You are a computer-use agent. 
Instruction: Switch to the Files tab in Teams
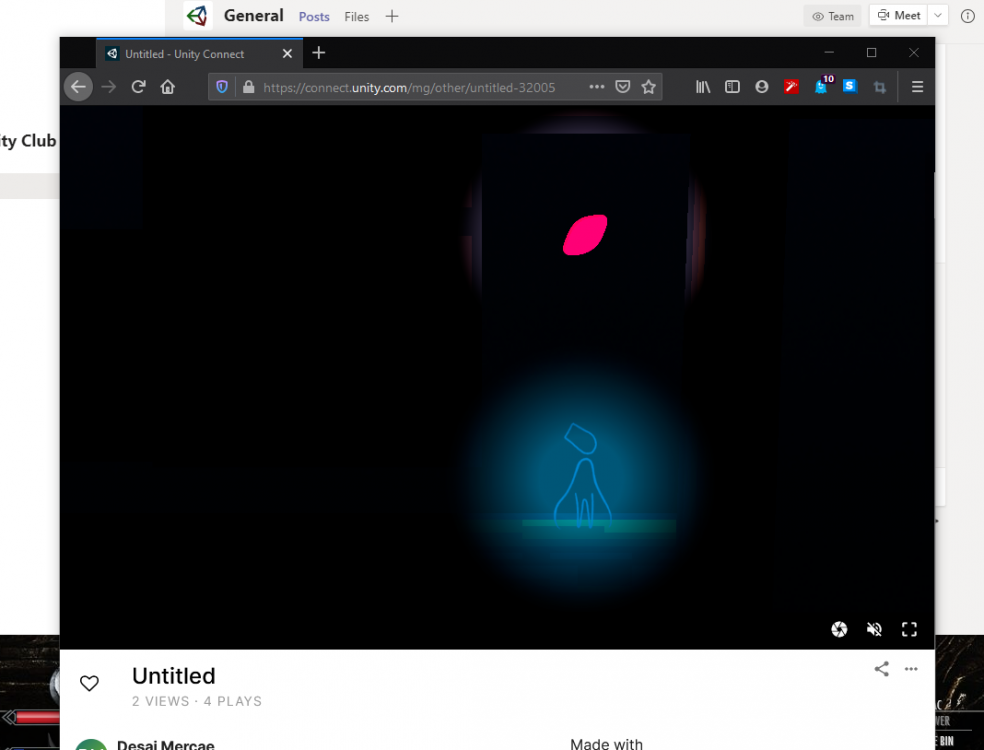coord(356,16)
